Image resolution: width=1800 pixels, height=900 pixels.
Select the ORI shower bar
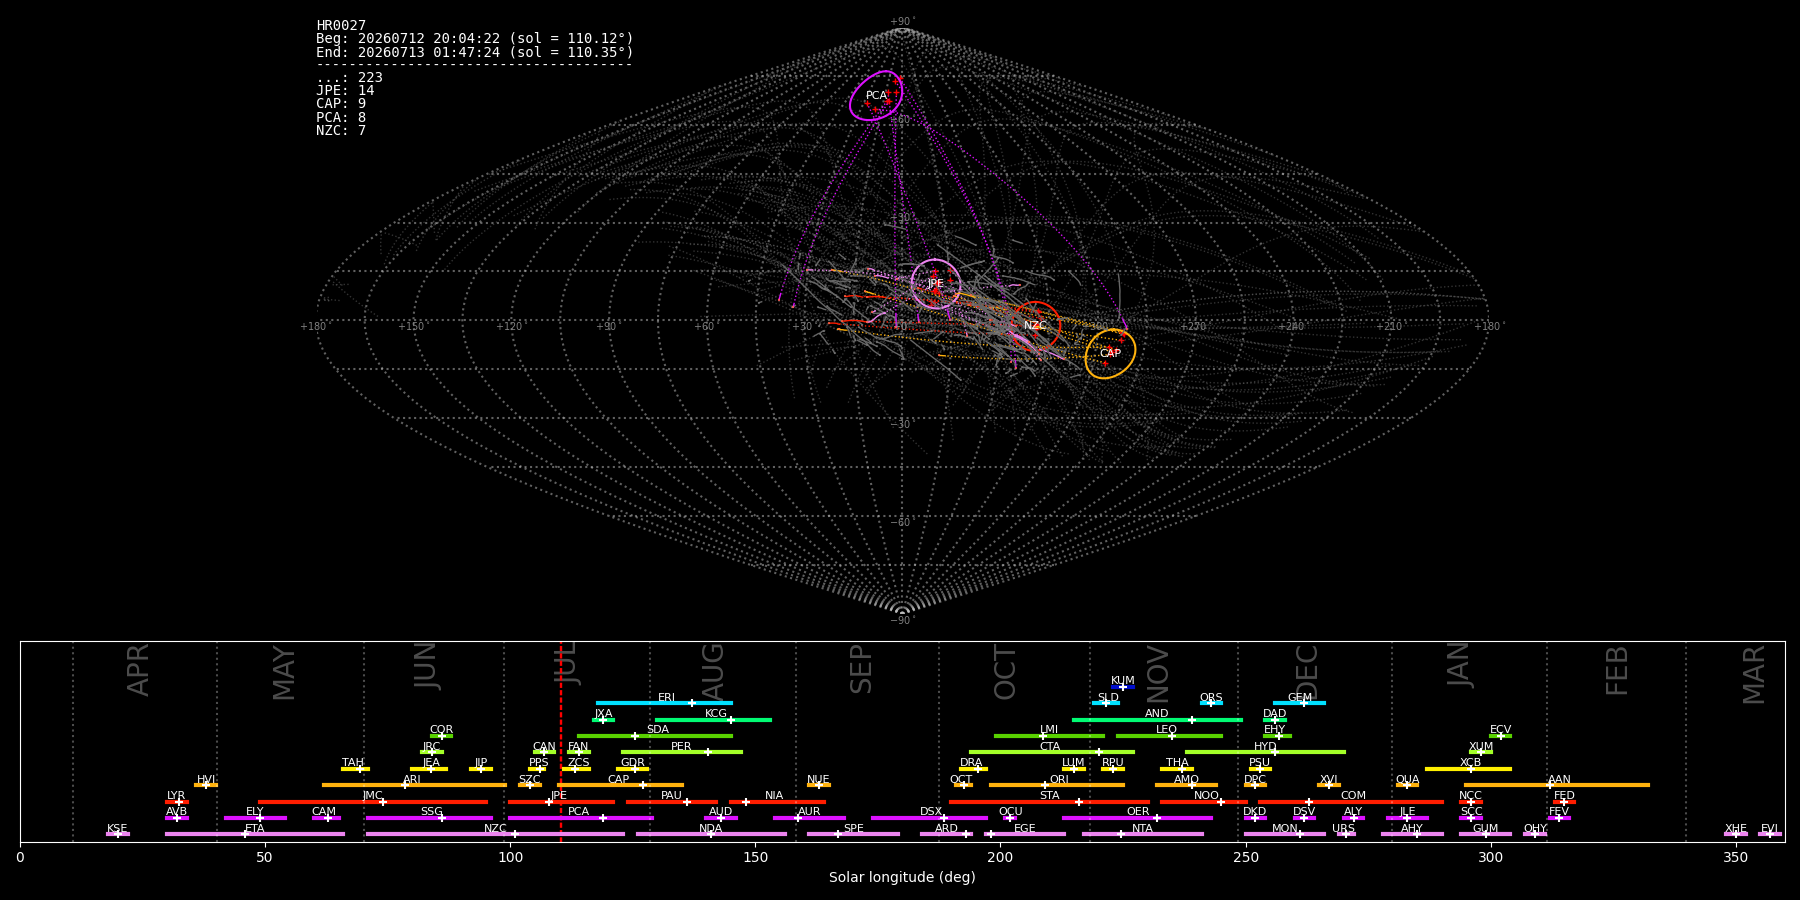(x=1057, y=785)
